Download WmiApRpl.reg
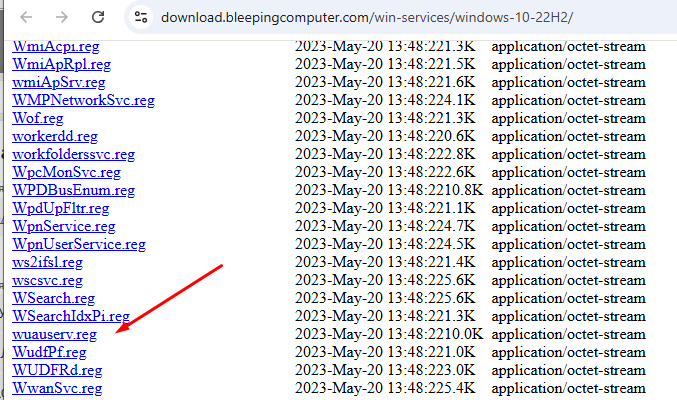This screenshot has height=400, width=677. tap(61, 64)
